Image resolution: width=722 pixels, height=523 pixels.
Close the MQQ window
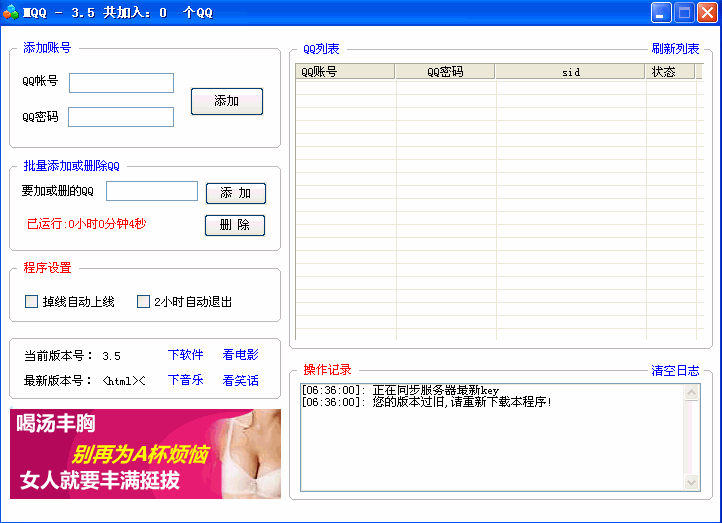(x=707, y=12)
